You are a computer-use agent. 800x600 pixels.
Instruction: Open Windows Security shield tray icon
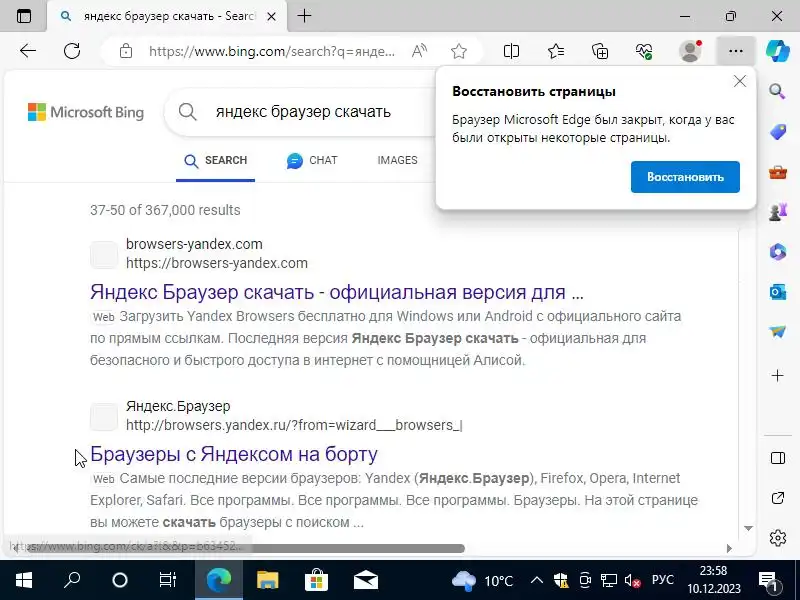561,580
